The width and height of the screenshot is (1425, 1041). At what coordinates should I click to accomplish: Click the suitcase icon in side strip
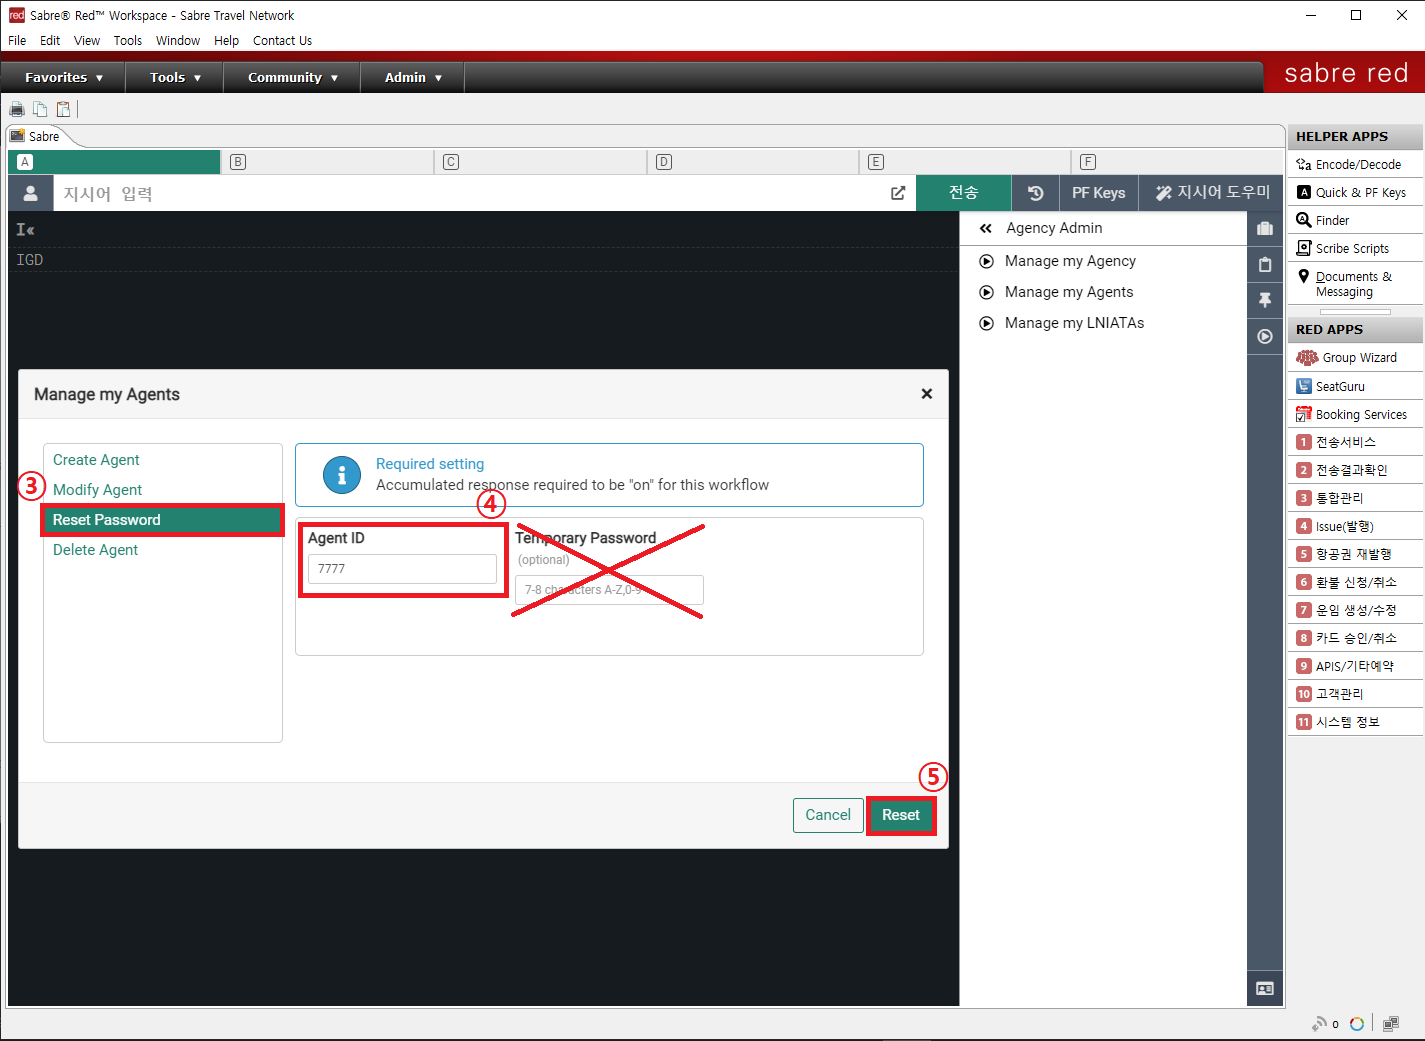pos(1265,228)
